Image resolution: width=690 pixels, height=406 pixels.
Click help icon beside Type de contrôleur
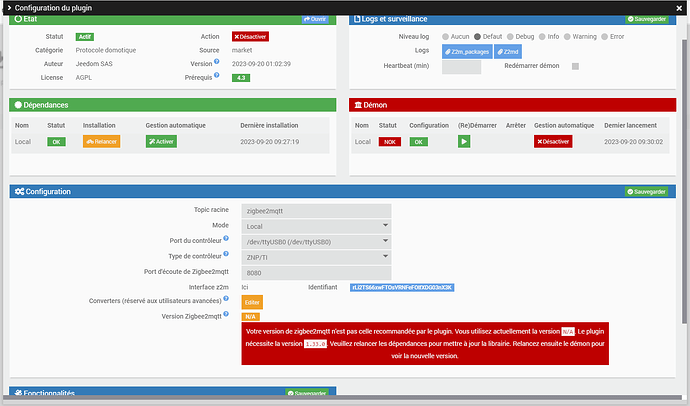click(x=226, y=254)
